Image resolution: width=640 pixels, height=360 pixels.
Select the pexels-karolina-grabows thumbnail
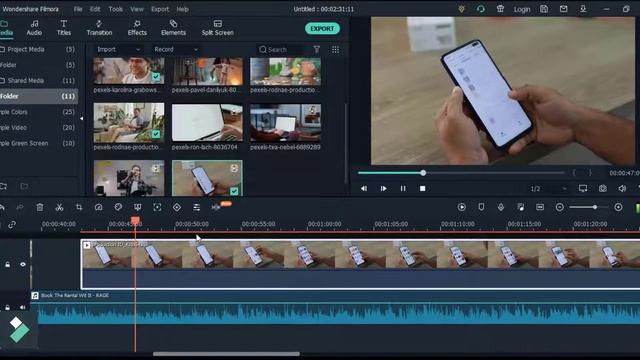pos(129,71)
